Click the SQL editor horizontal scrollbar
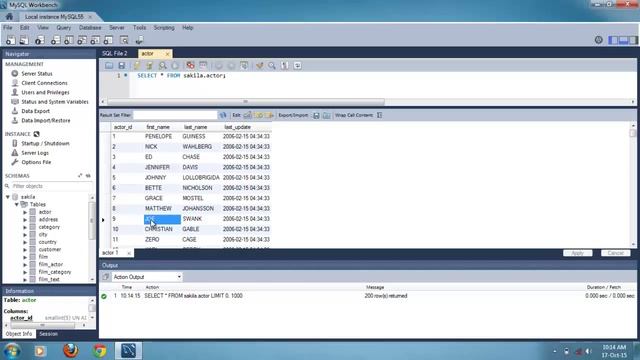The width and height of the screenshot is (640, 360). click(246, 102)
